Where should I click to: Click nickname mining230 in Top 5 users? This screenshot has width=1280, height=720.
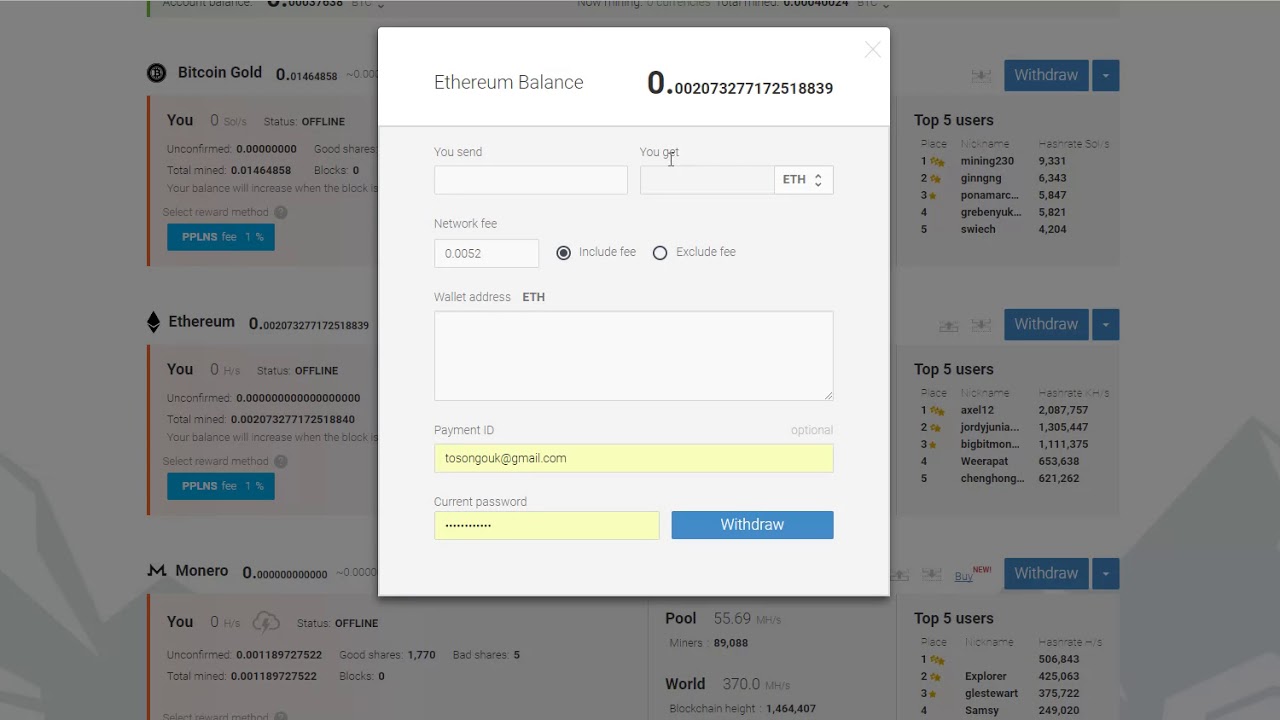click(987, 161)
